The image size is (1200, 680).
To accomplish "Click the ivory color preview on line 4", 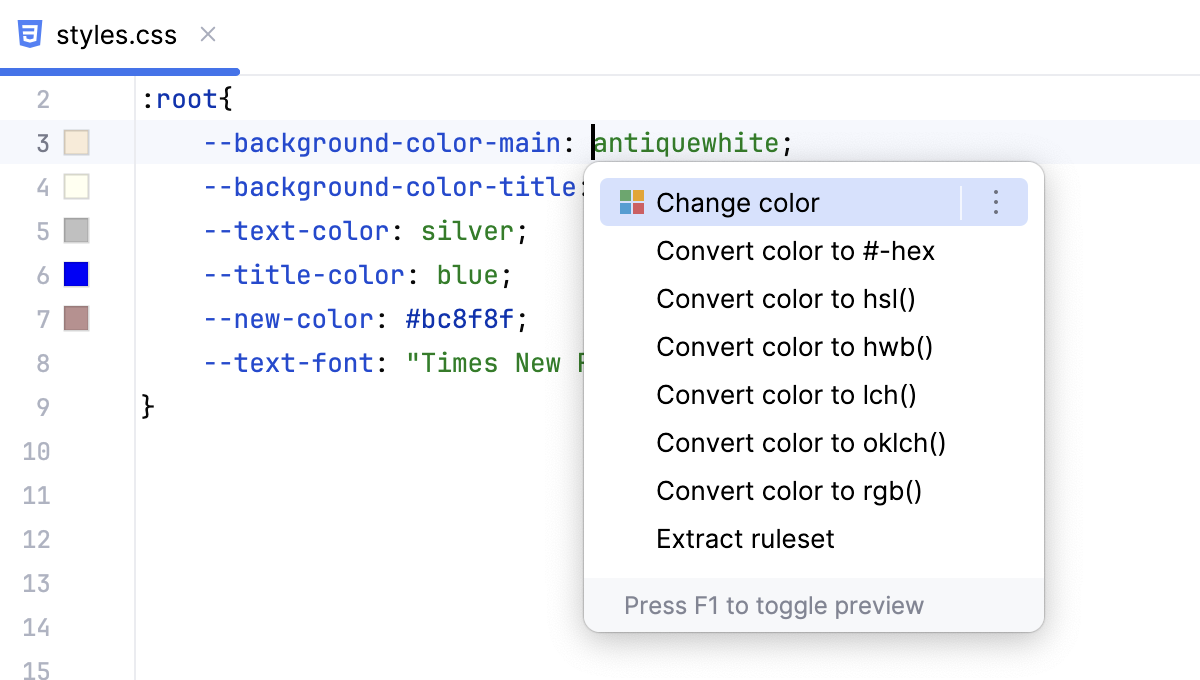I will (76, 187).
